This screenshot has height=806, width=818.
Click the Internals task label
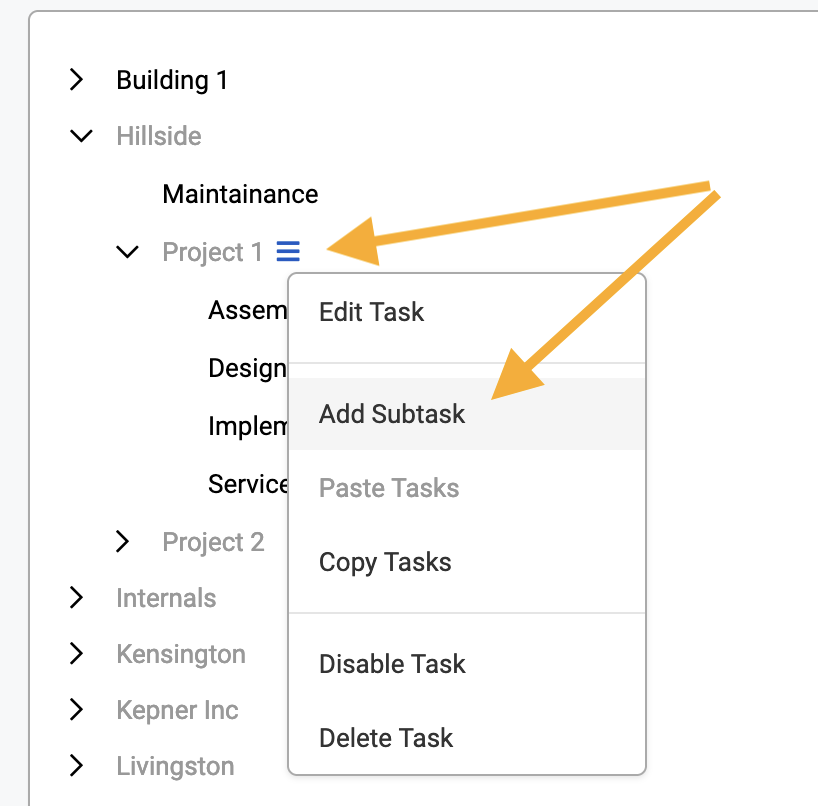point(166,598)
